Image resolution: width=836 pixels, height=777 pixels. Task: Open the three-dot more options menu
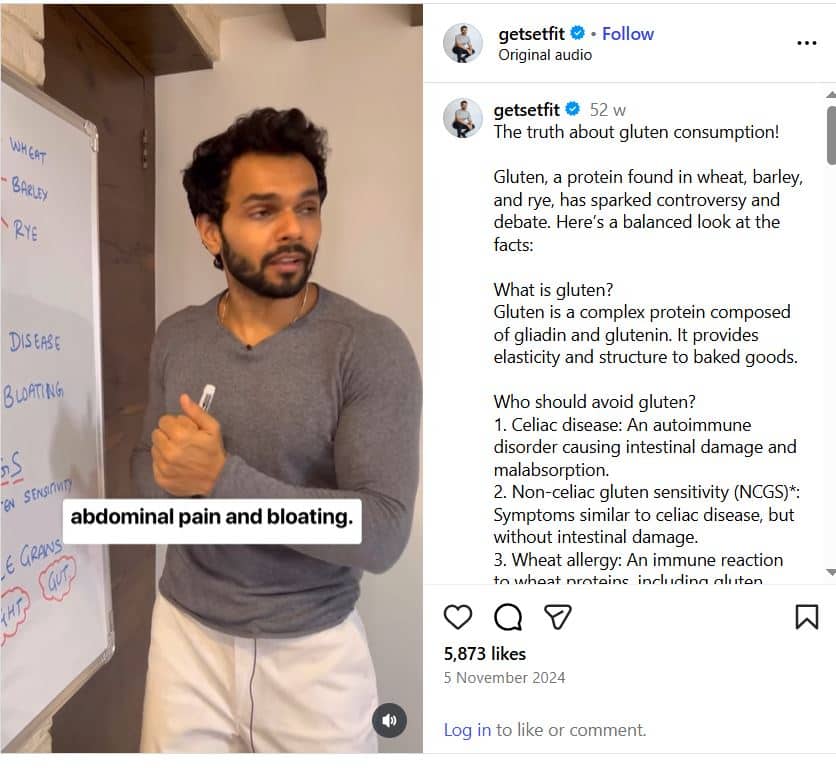807,43
